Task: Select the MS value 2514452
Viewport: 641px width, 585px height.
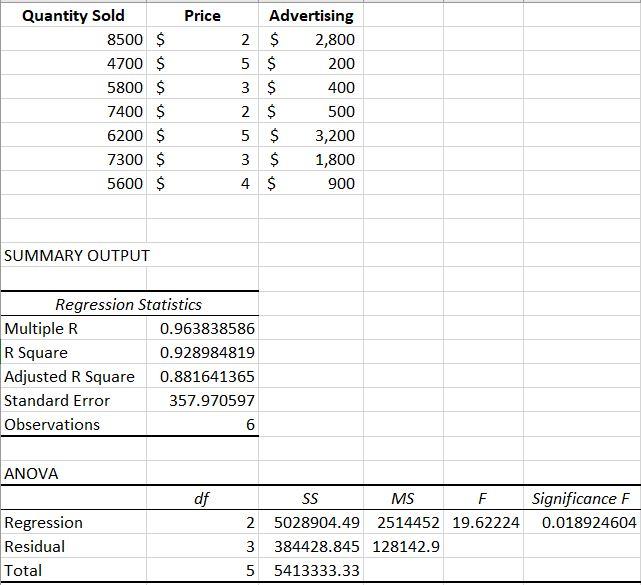Action: 403,522
